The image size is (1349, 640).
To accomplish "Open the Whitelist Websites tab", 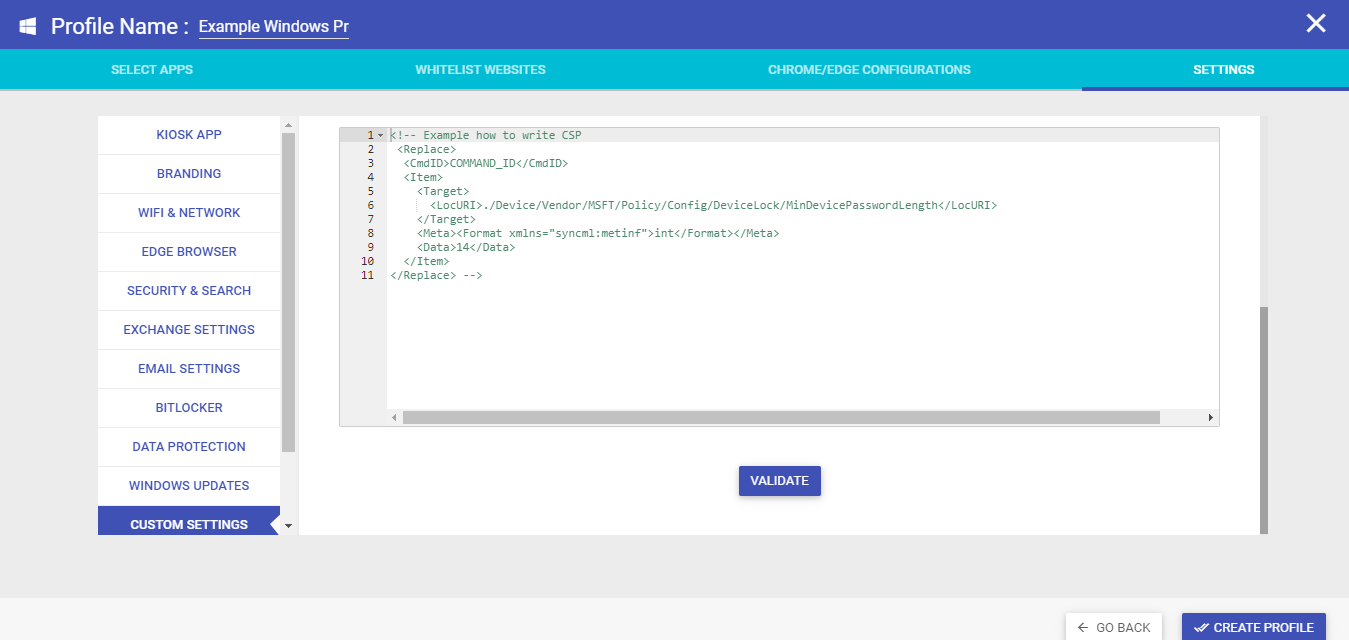I will click(480, 70).
